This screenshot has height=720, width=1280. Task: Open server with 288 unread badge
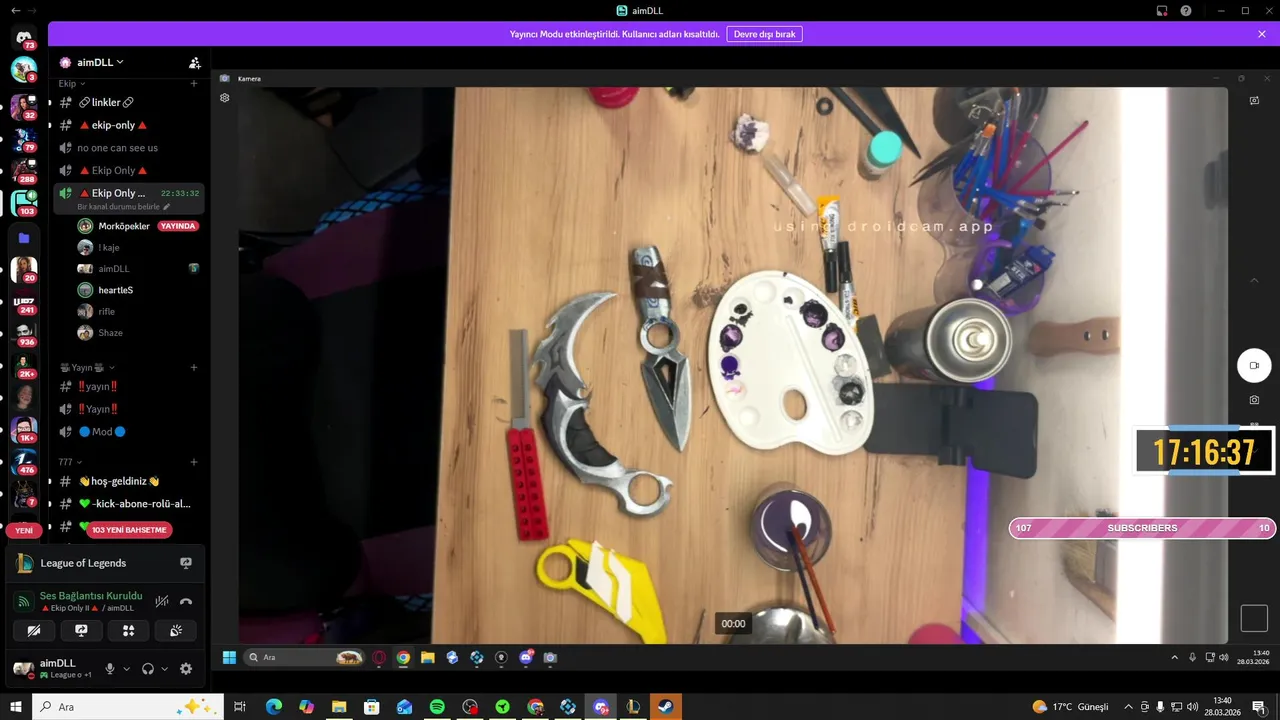[24, 171]
